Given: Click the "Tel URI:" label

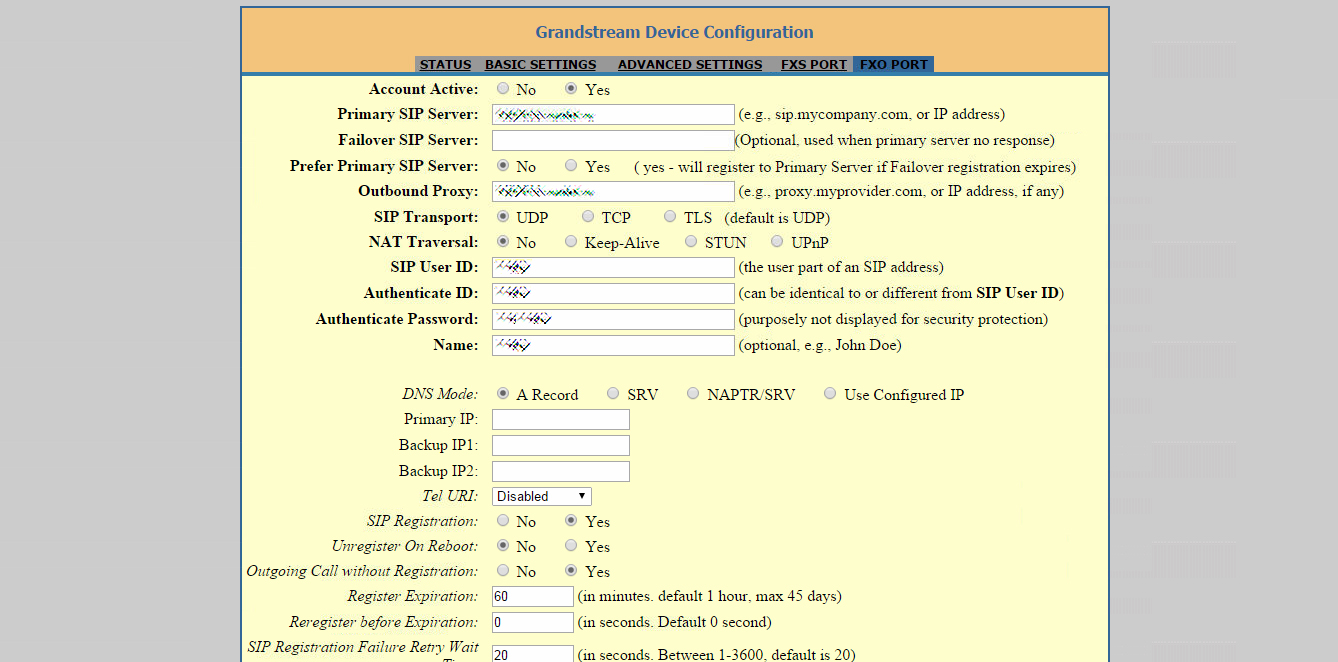Looking at the screenshot, I should tap(450, 496).
